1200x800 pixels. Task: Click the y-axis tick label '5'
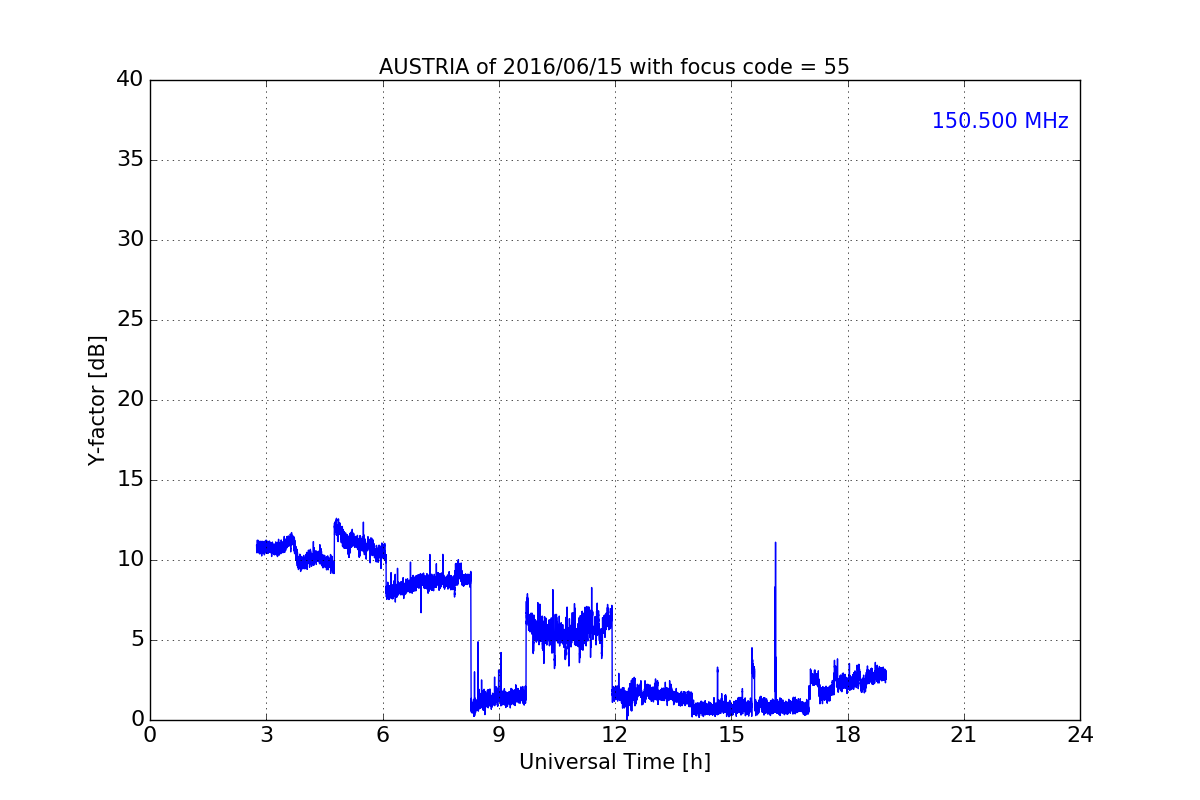[136, 640]
